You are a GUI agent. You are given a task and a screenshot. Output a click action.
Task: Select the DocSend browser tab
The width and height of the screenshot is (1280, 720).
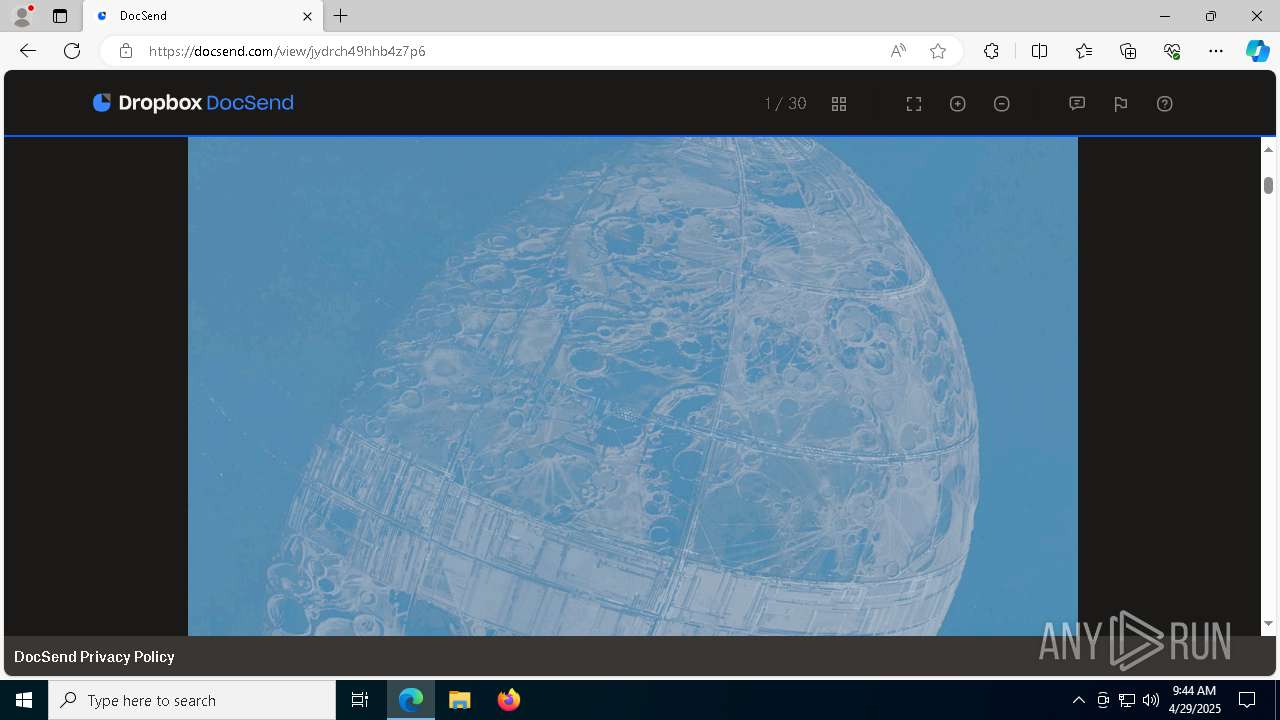[203, 16]
